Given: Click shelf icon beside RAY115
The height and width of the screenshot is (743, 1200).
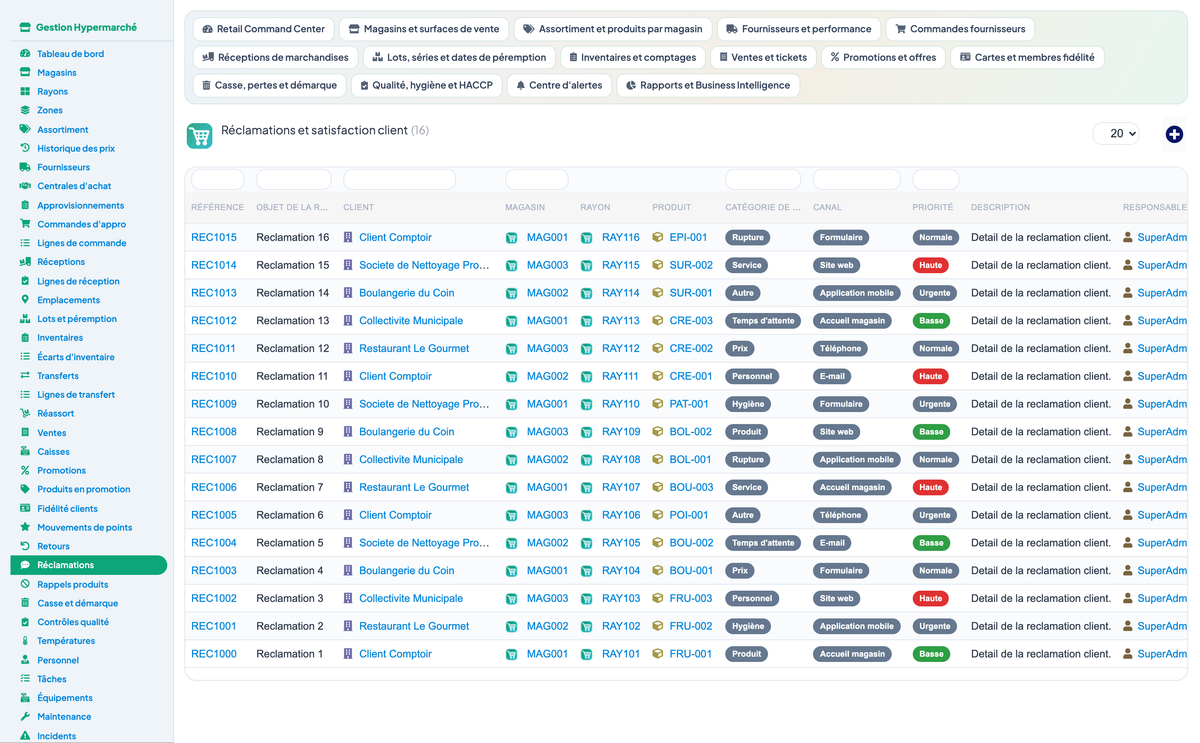Looking at the screenshot, I should coord(587,266).
